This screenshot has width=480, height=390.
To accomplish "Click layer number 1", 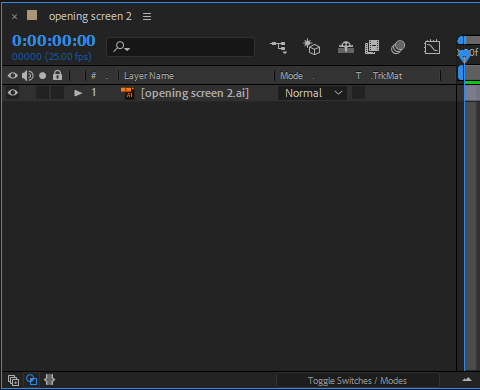I will [x=94, y=92].
